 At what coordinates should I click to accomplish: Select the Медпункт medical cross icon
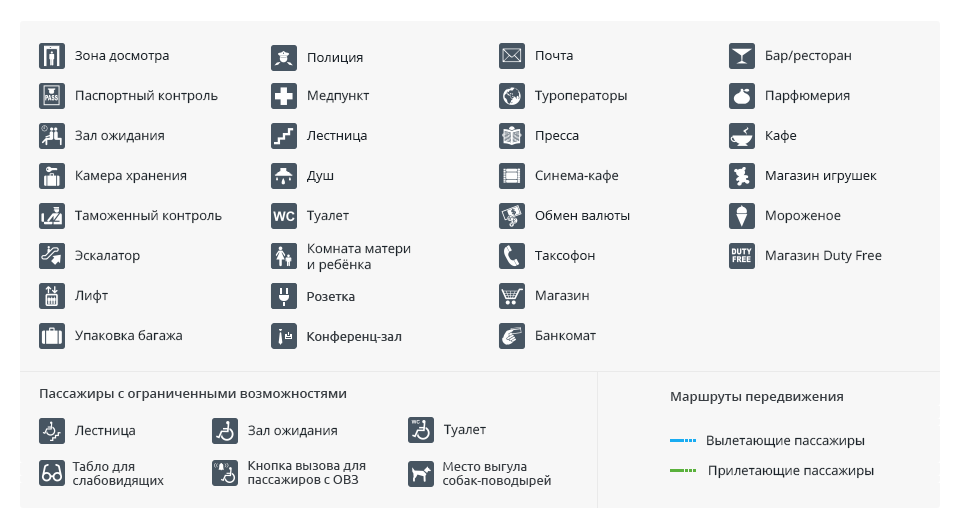coord(284,97)
